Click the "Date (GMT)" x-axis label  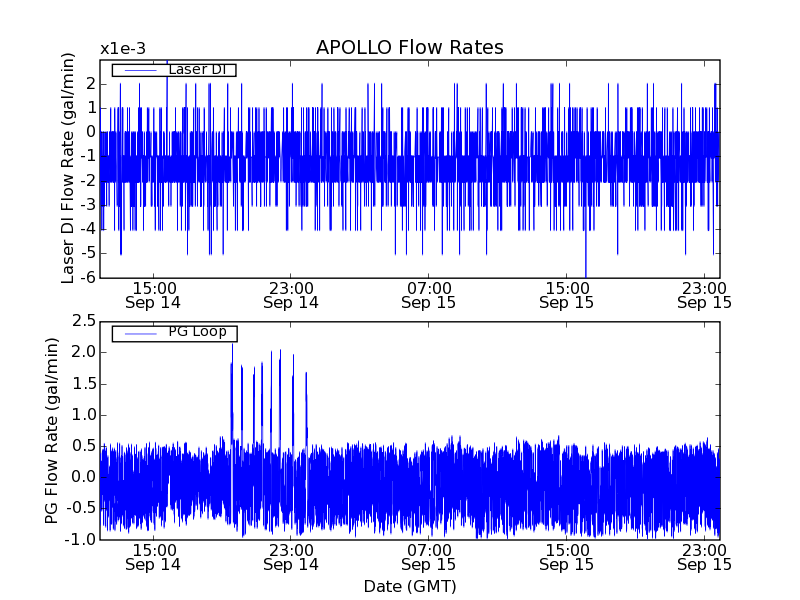[x=409, y=586]
